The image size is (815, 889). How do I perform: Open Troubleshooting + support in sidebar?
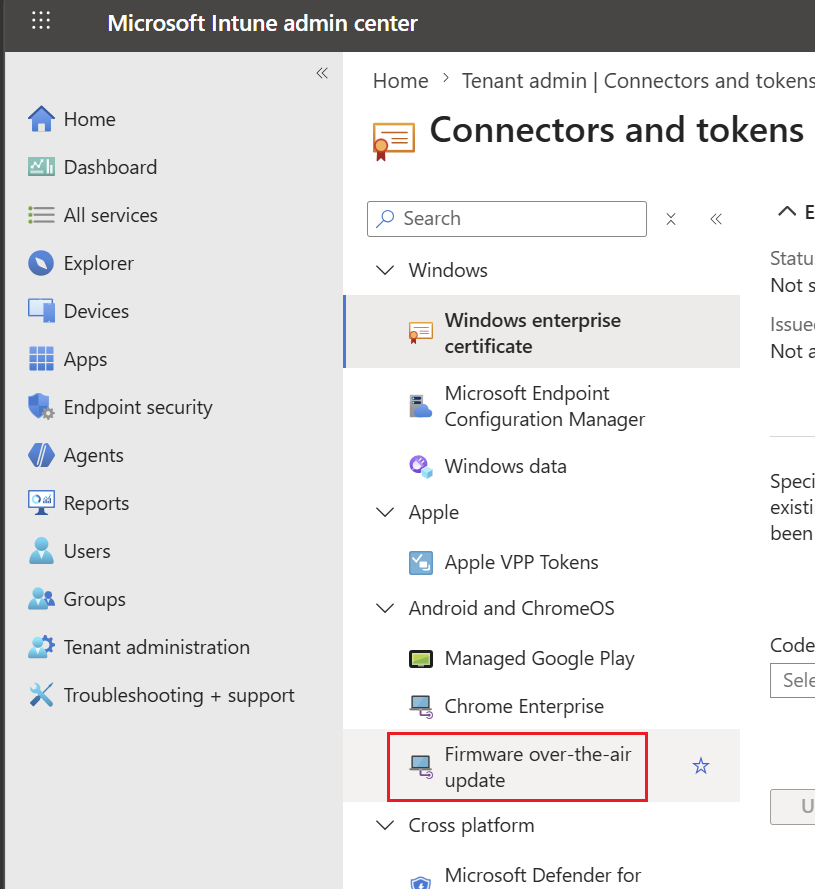point(179,696)
